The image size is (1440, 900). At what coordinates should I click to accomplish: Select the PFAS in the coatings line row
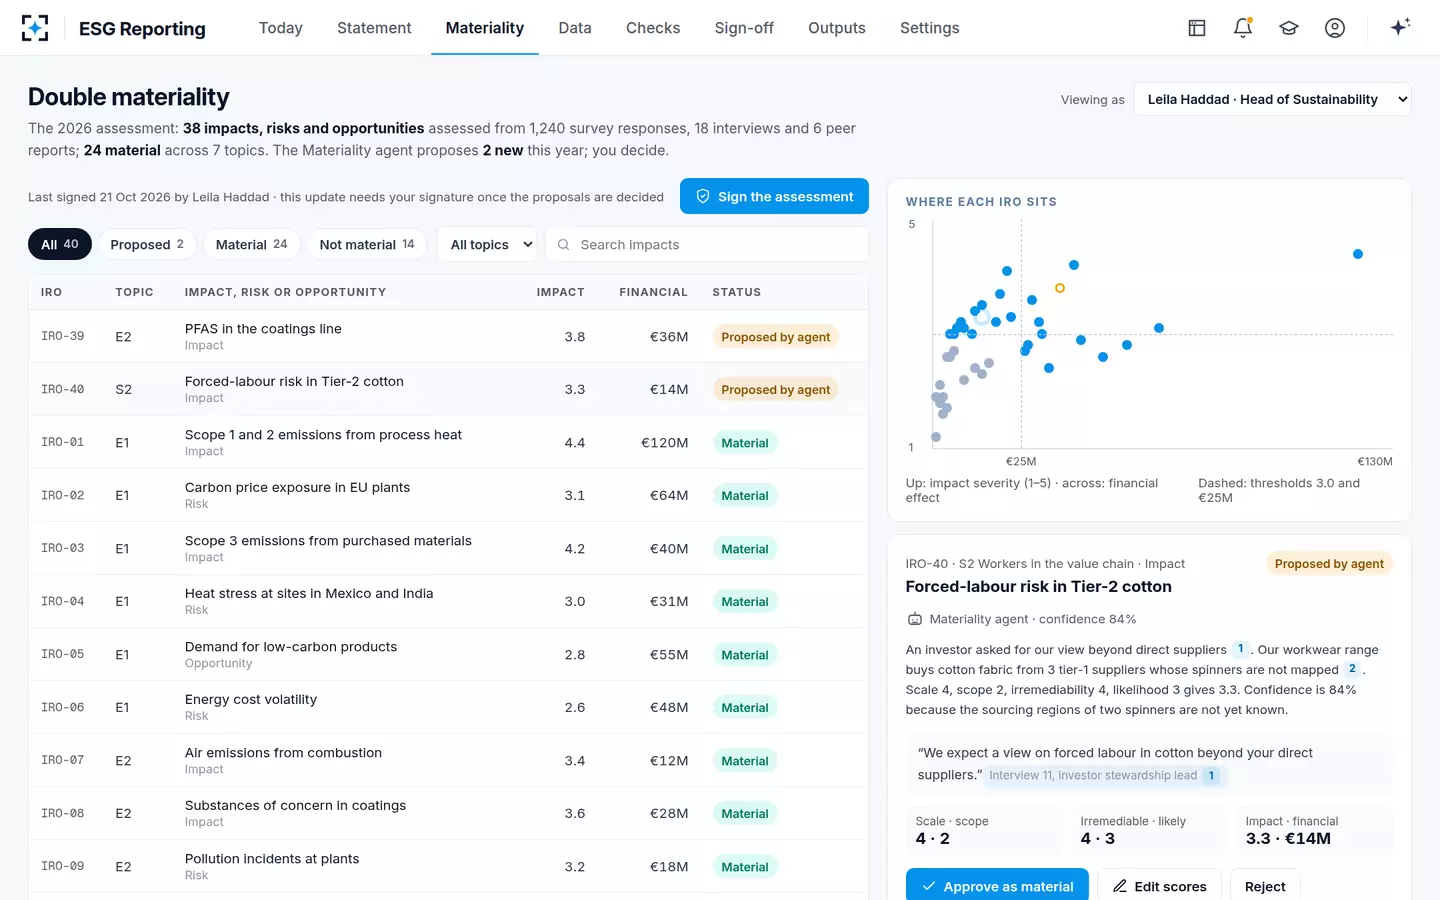[x=448, y=336]
